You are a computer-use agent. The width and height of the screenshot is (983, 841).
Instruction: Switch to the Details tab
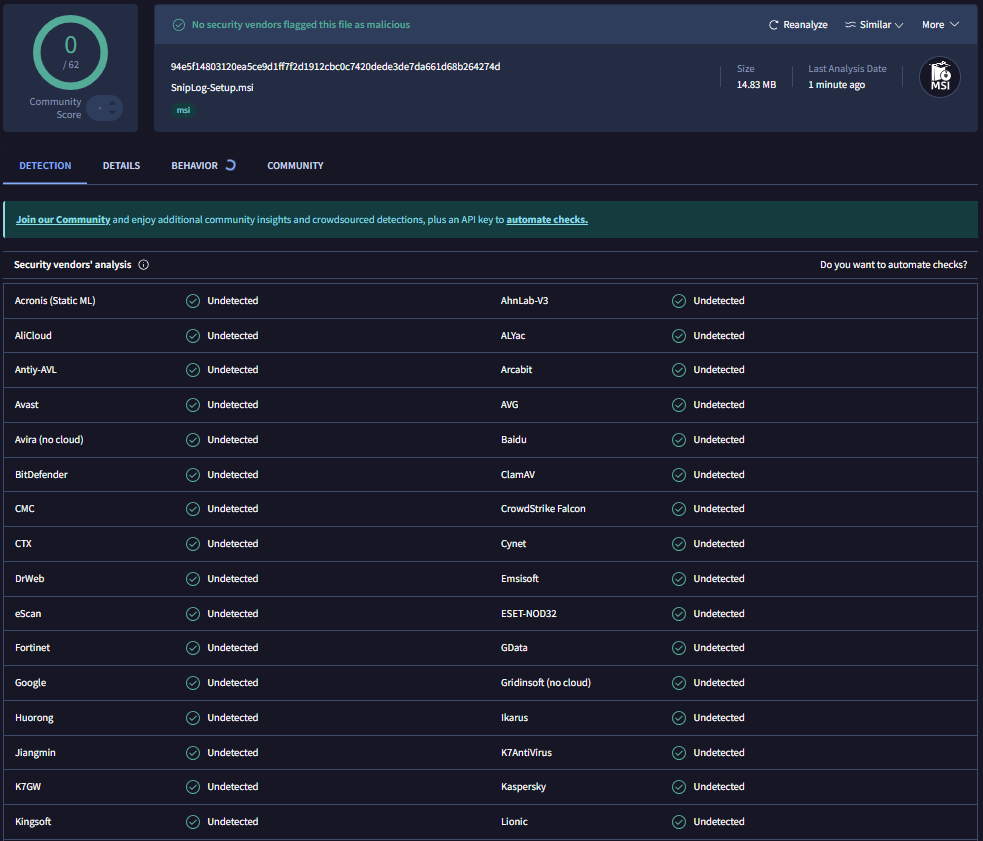pos(121,165)
